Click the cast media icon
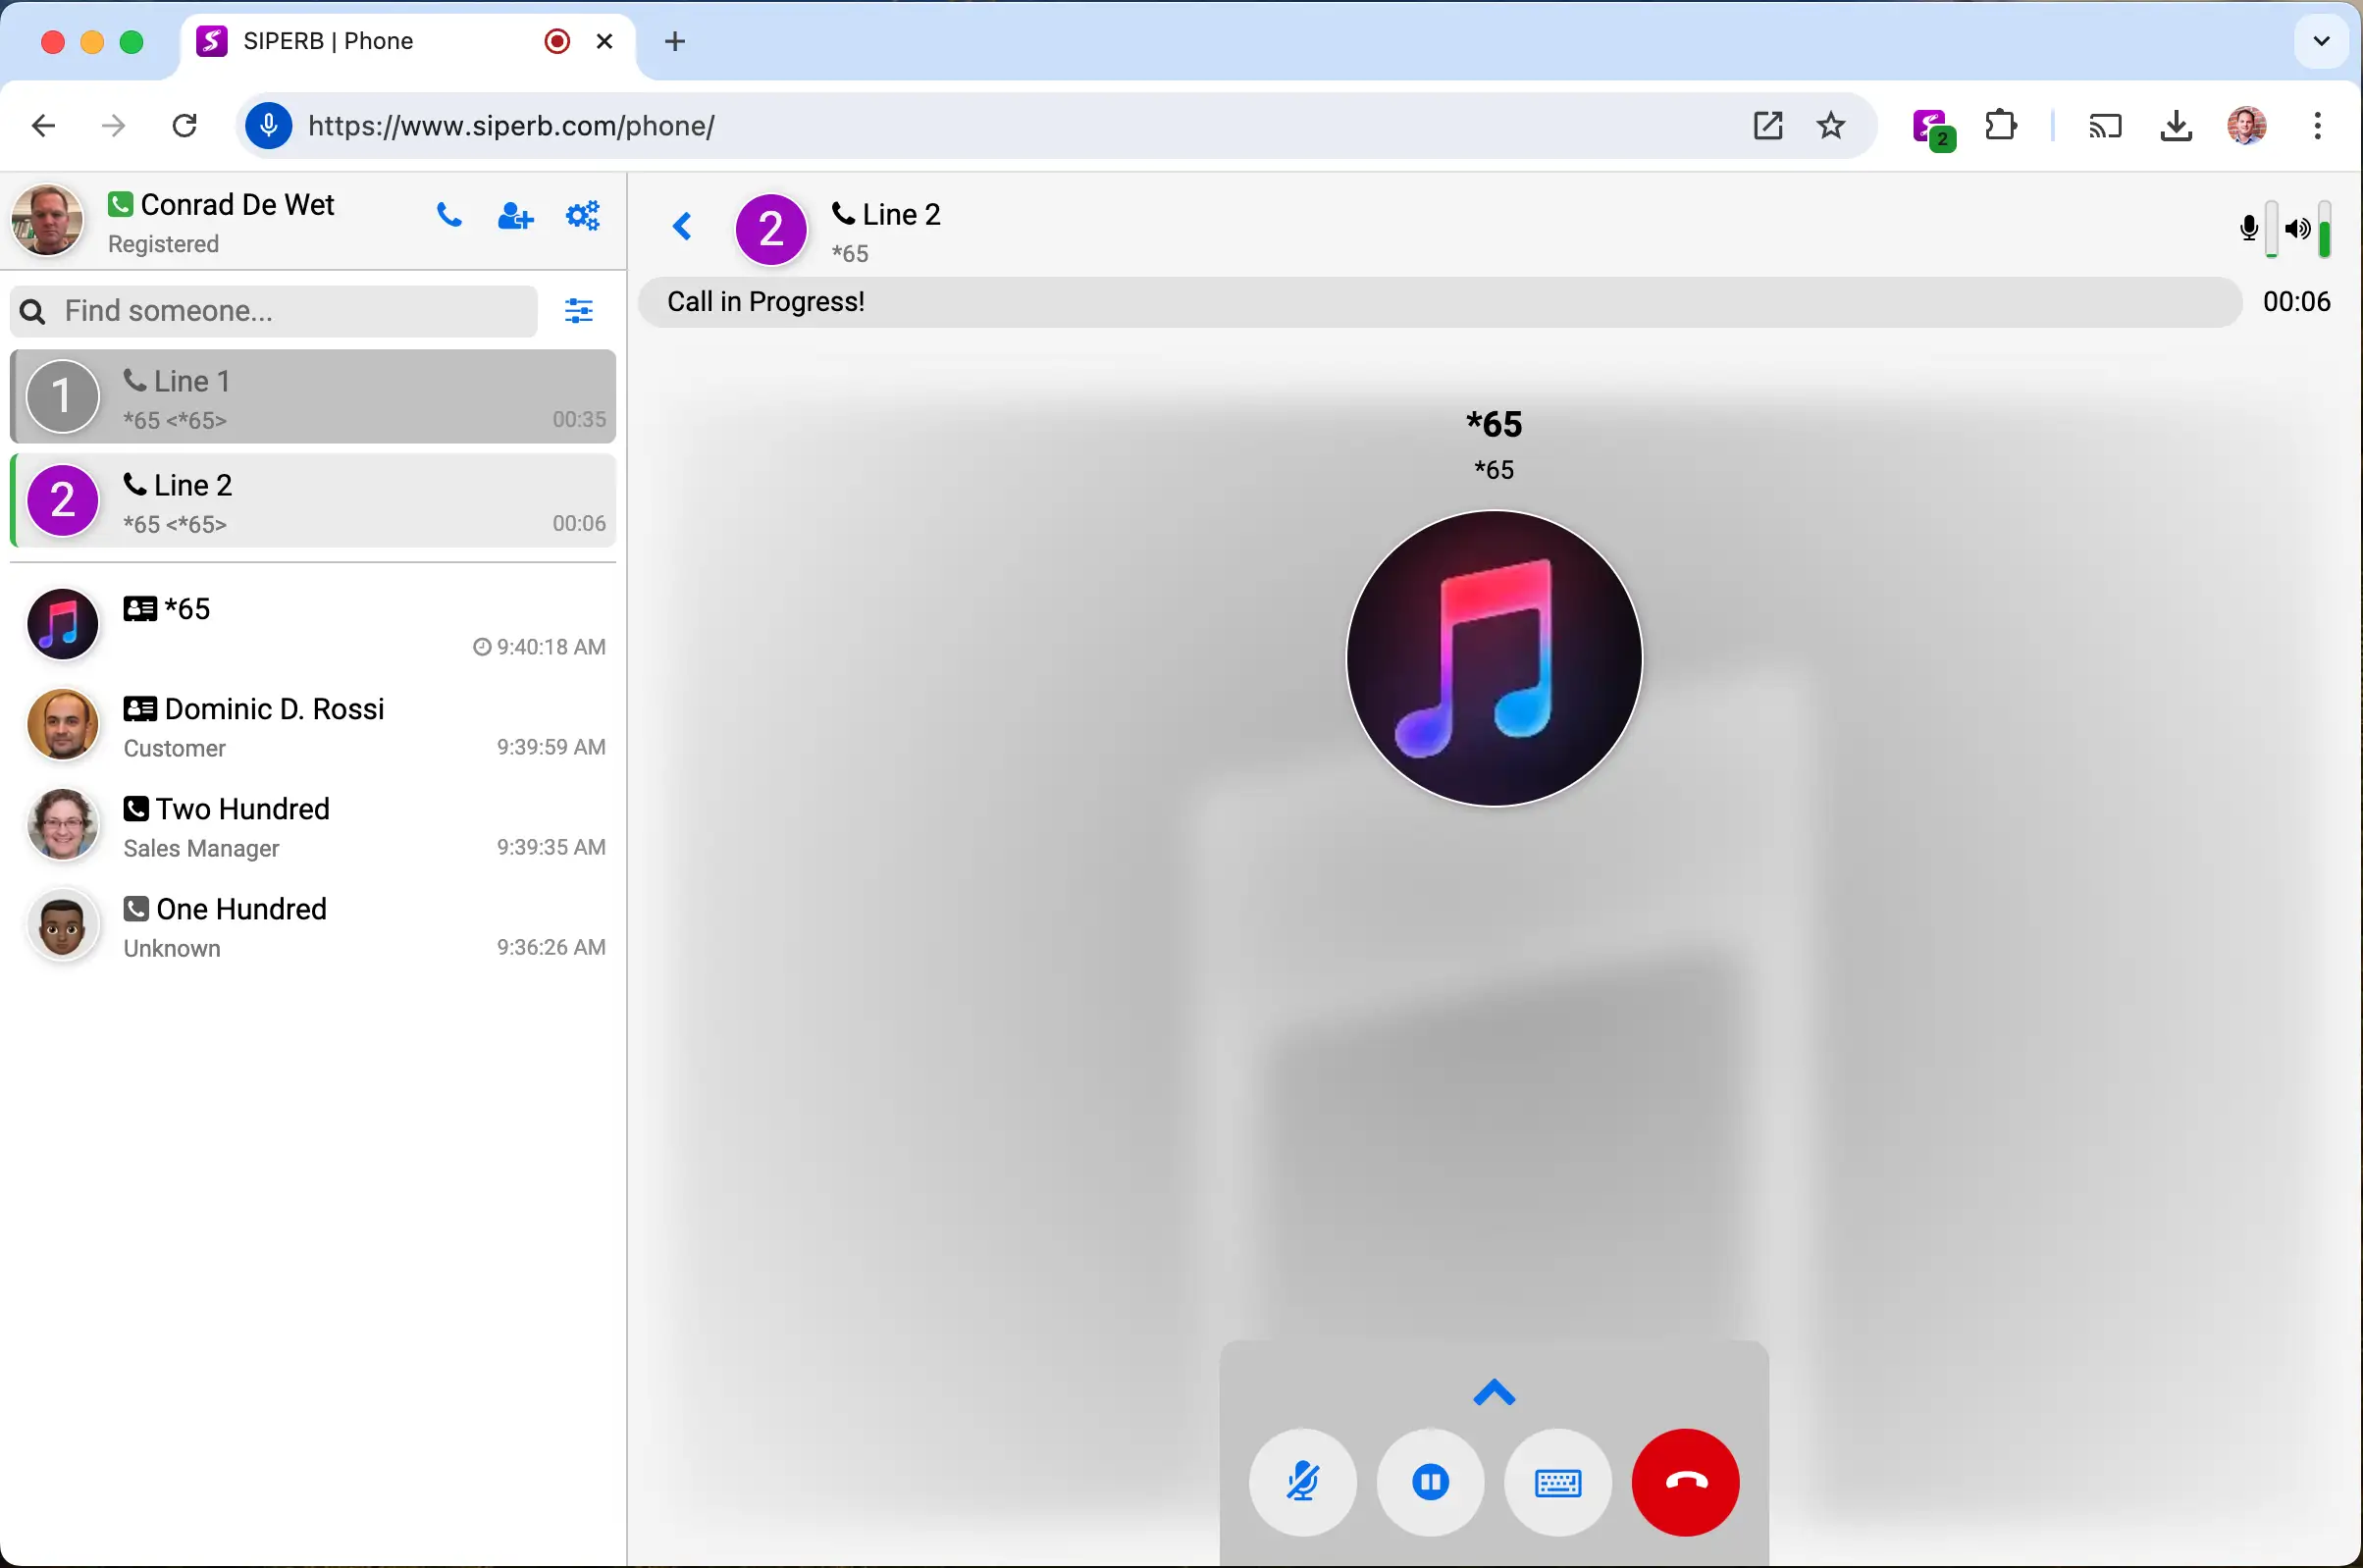Viewport: 2363px width, 1568px height. point(2104,126)
